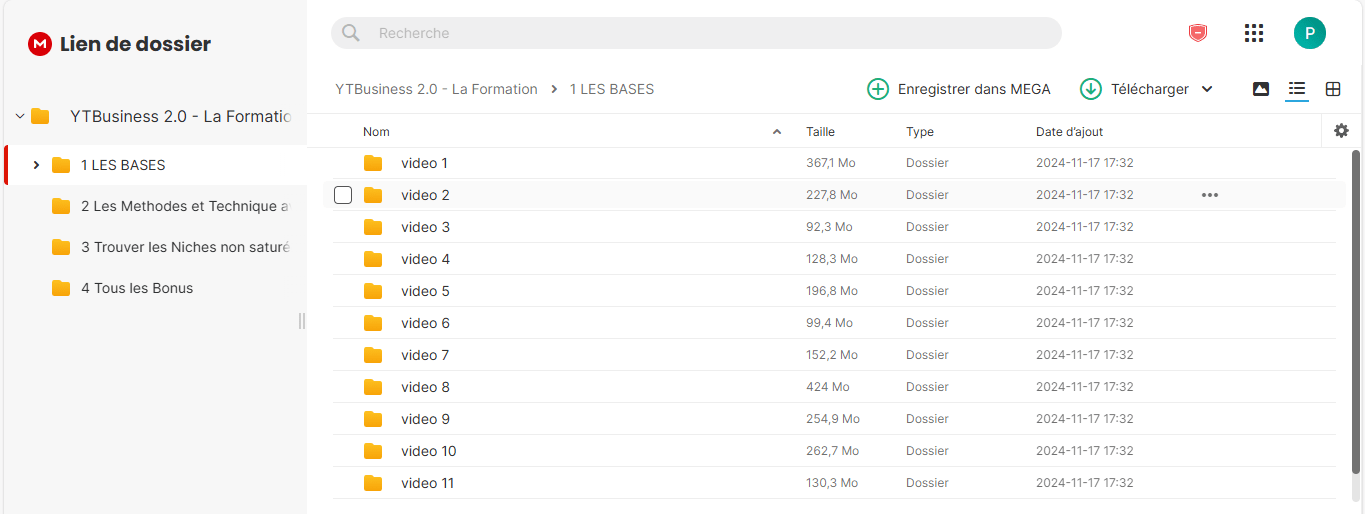
Task: Click Lien de dossier title
Action: coord(136,44)
